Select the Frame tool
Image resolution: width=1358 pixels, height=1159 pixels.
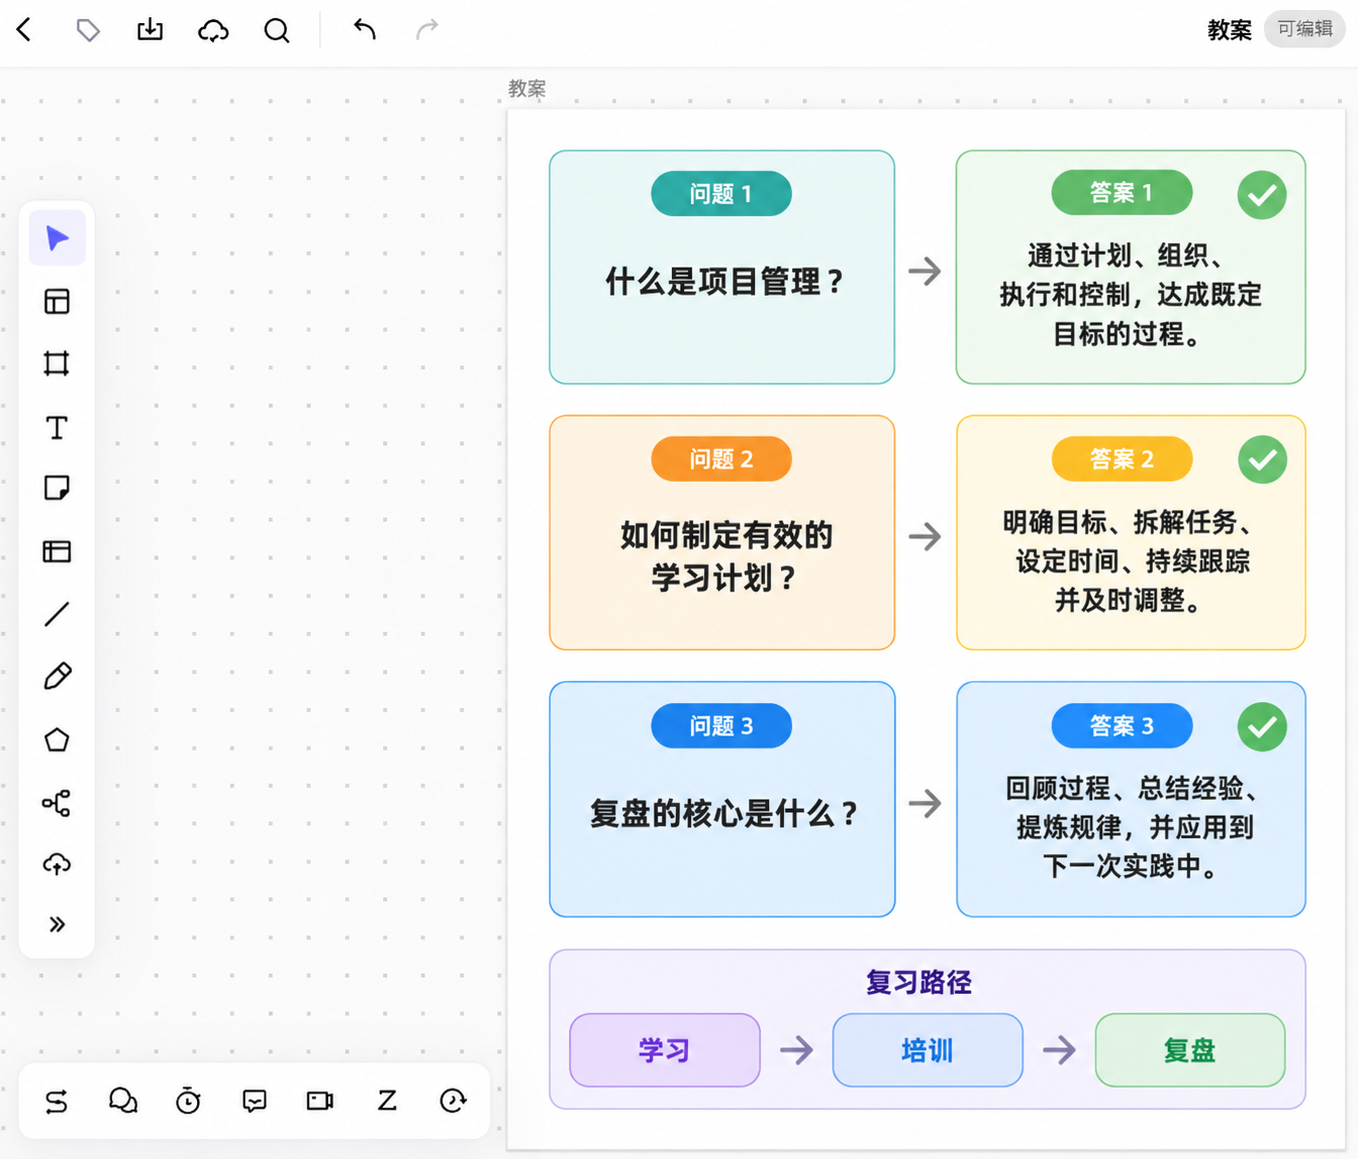coord(57,364)
